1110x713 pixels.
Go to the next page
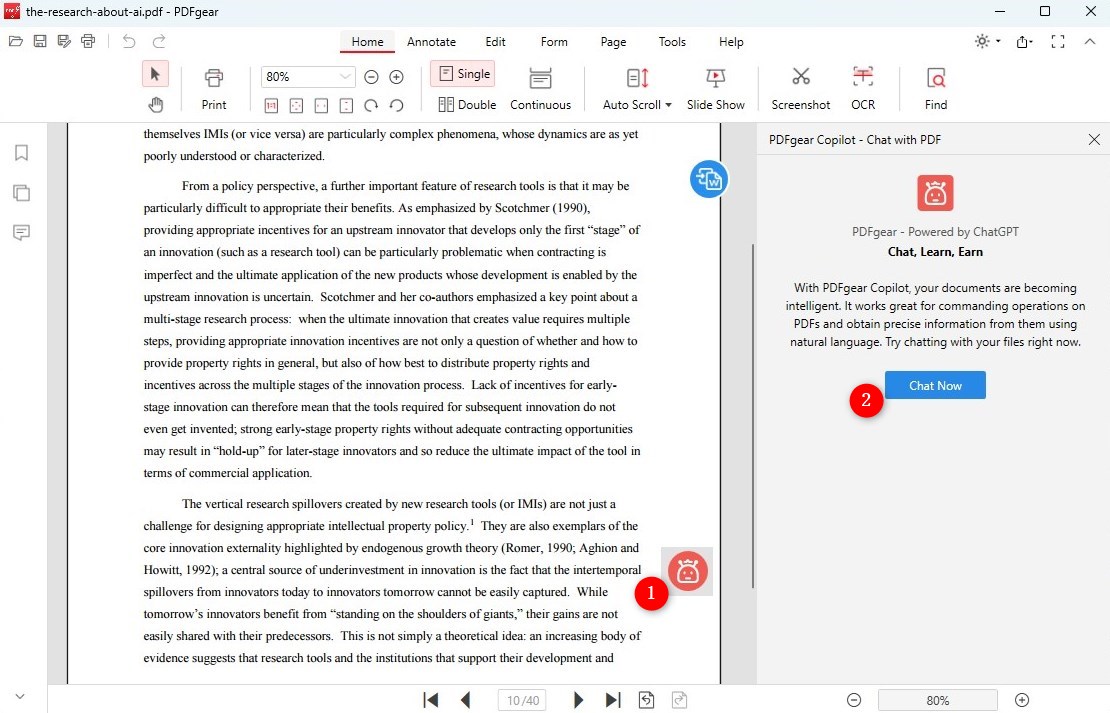pyautogui.click(x=578, y=700)
